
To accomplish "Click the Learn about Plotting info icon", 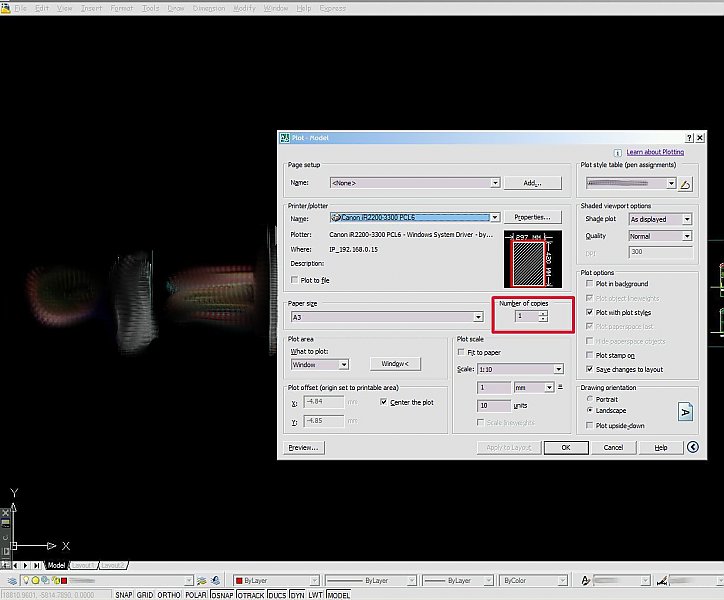I will point(619,152).
